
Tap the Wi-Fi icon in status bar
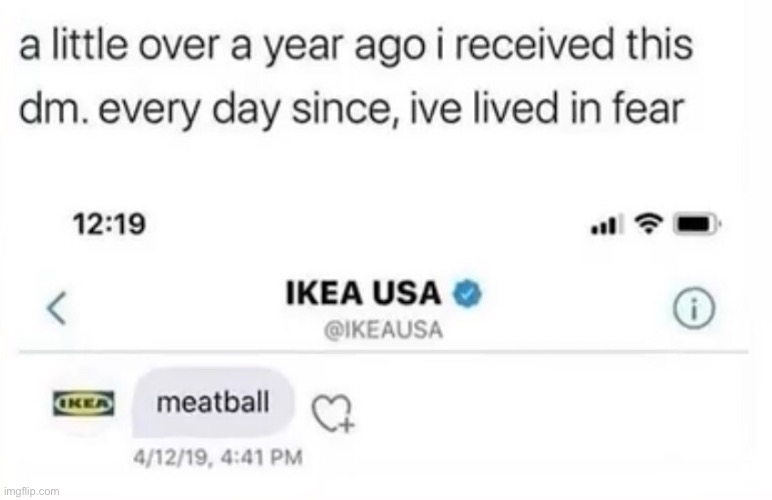pos(649,224)
